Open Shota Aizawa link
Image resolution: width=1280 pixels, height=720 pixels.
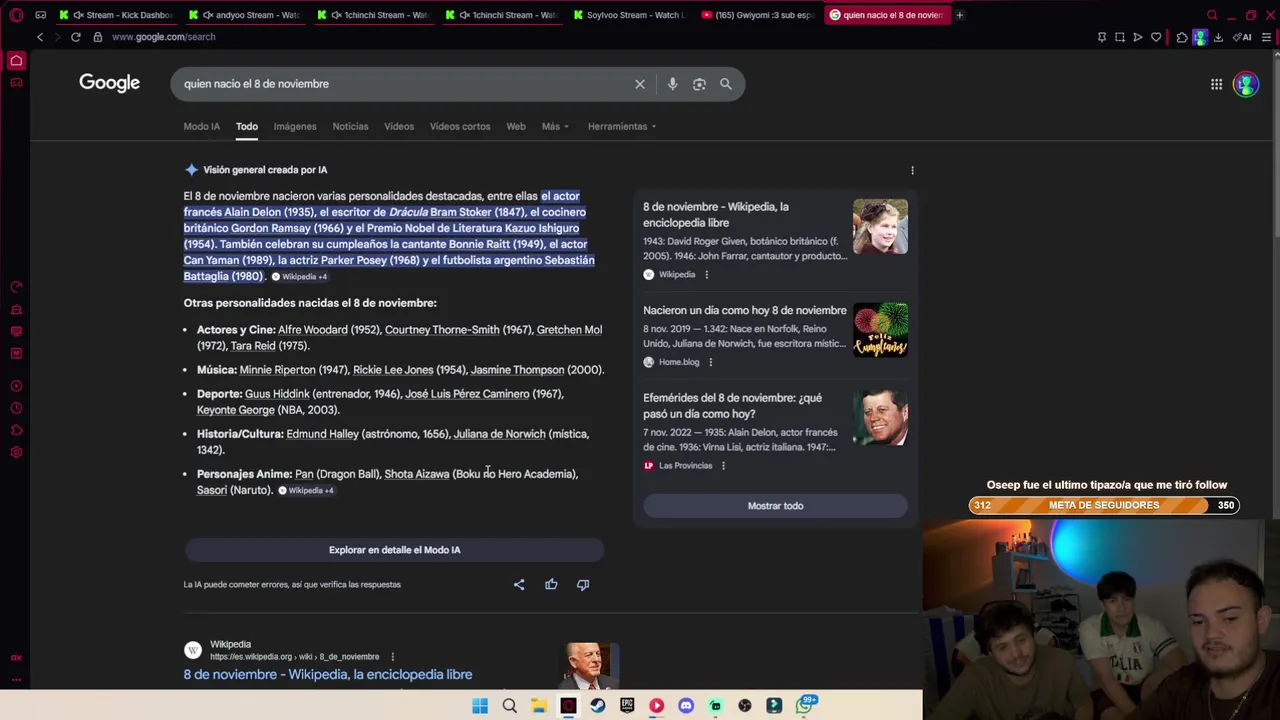tap(417, 474)
